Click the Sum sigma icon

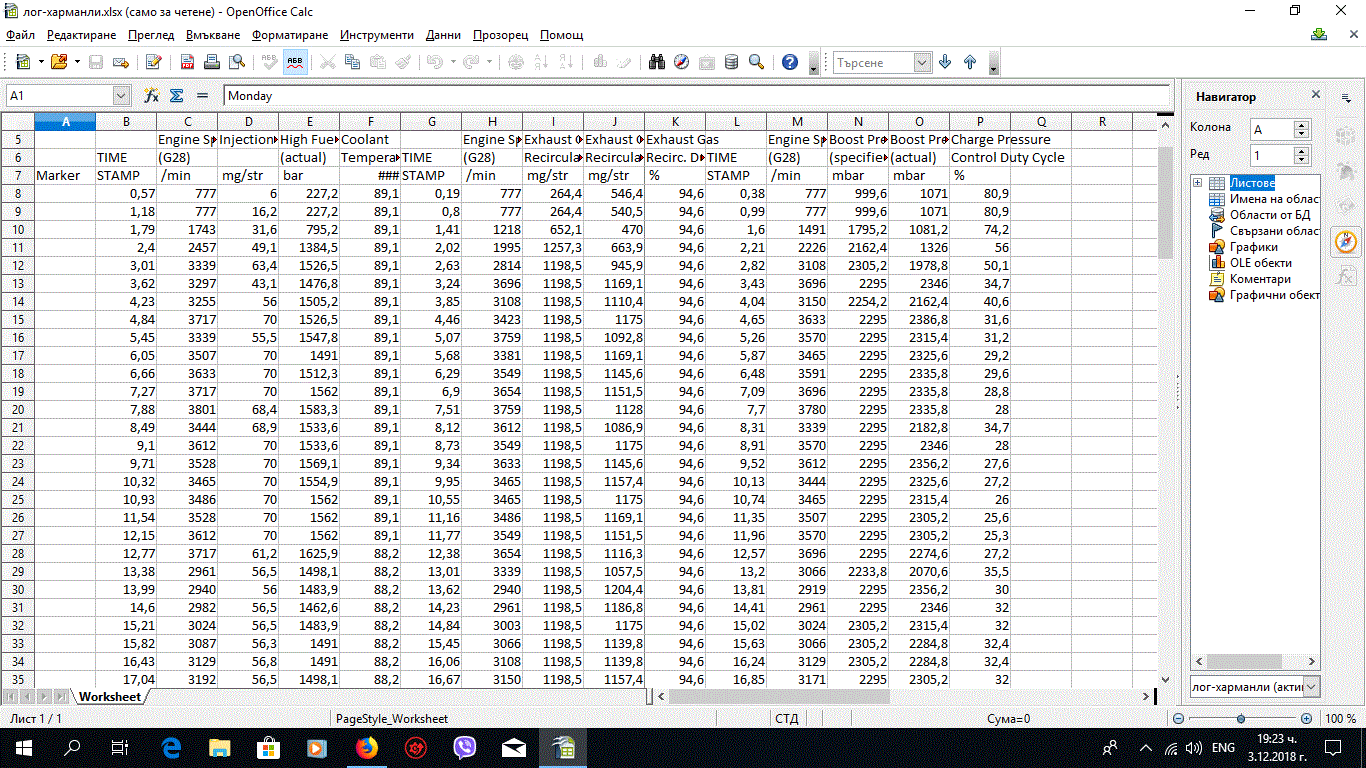pyautogui.click(x=176, y=96)
